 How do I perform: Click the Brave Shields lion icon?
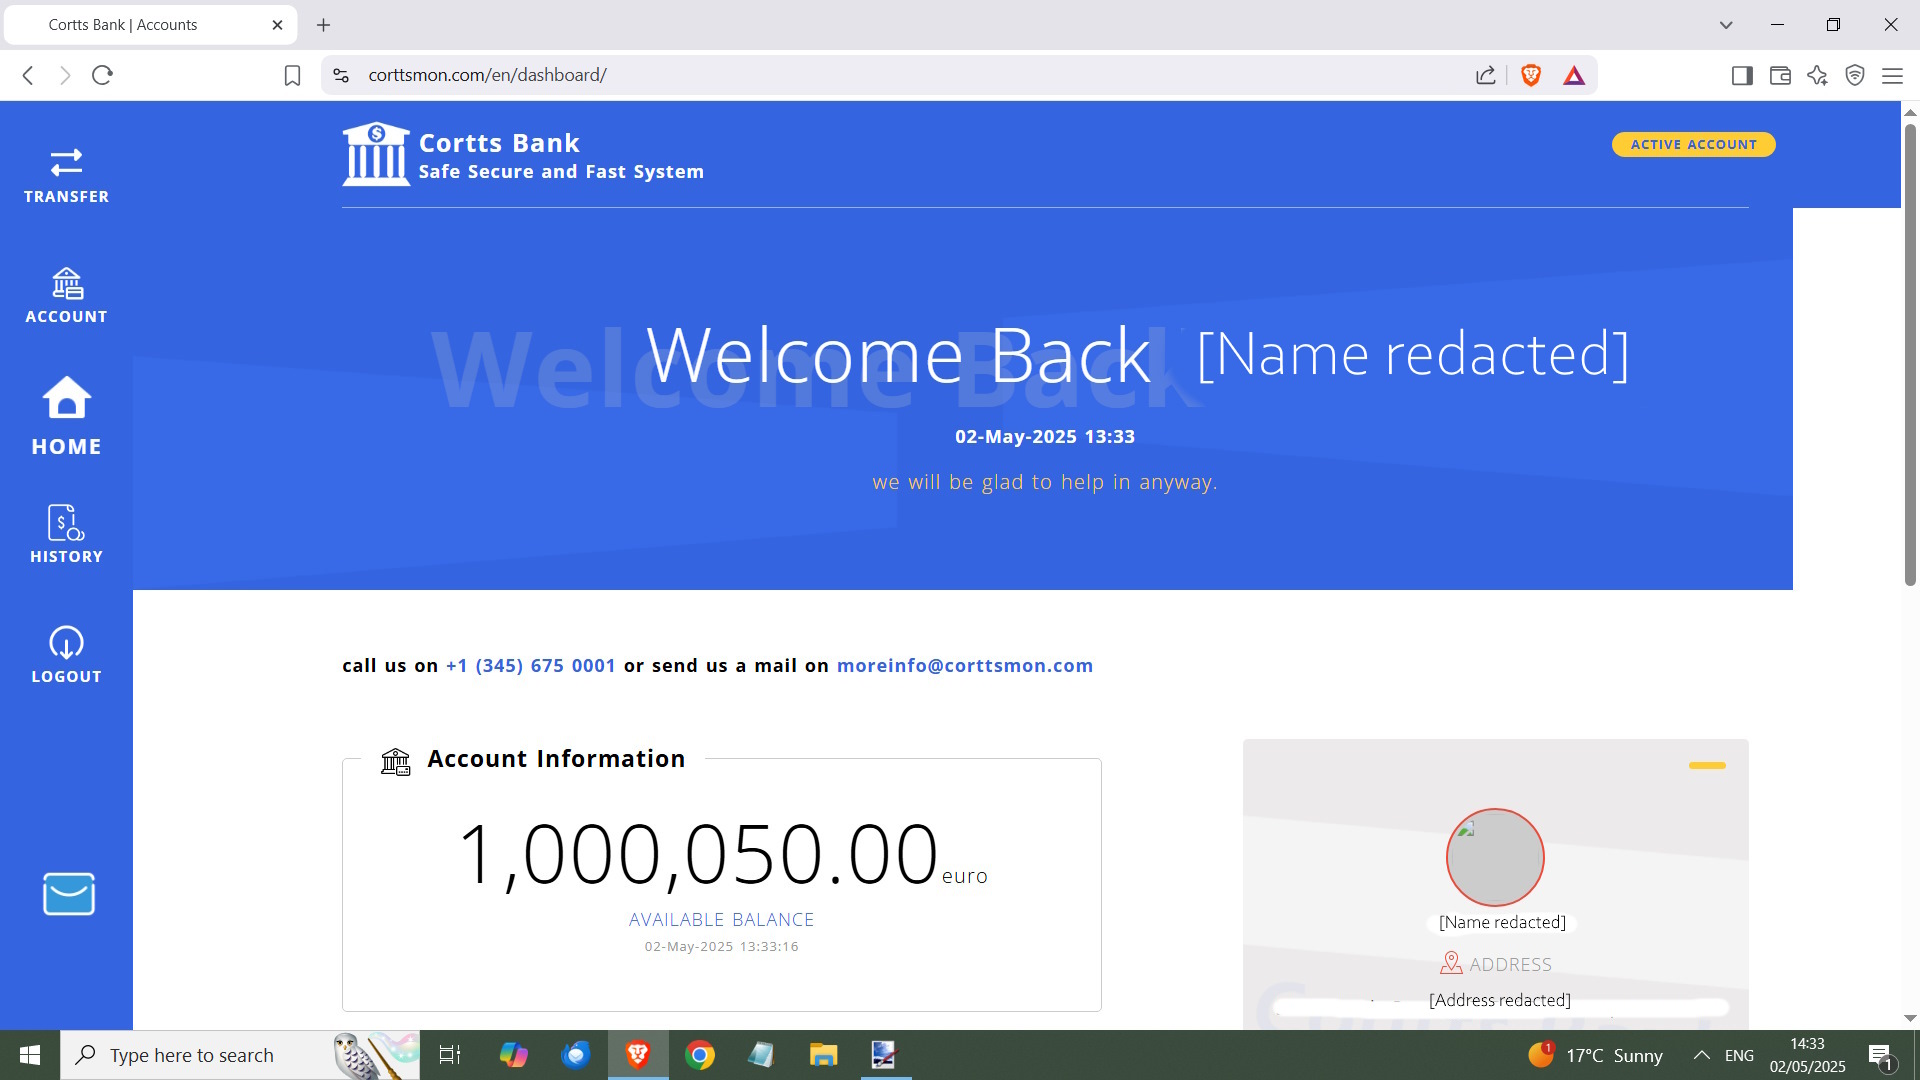[1530, 75]
